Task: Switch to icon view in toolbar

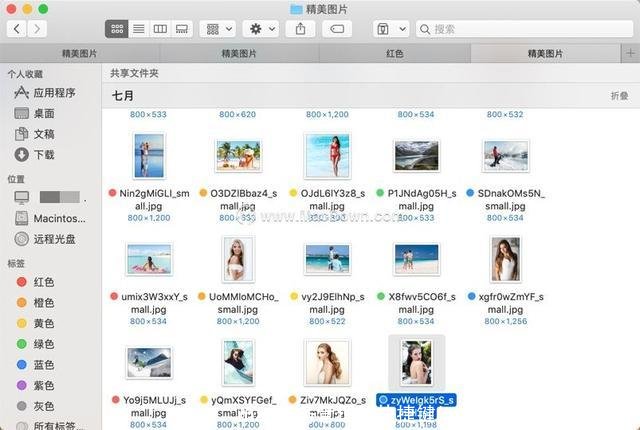Action: coord(116,29)
